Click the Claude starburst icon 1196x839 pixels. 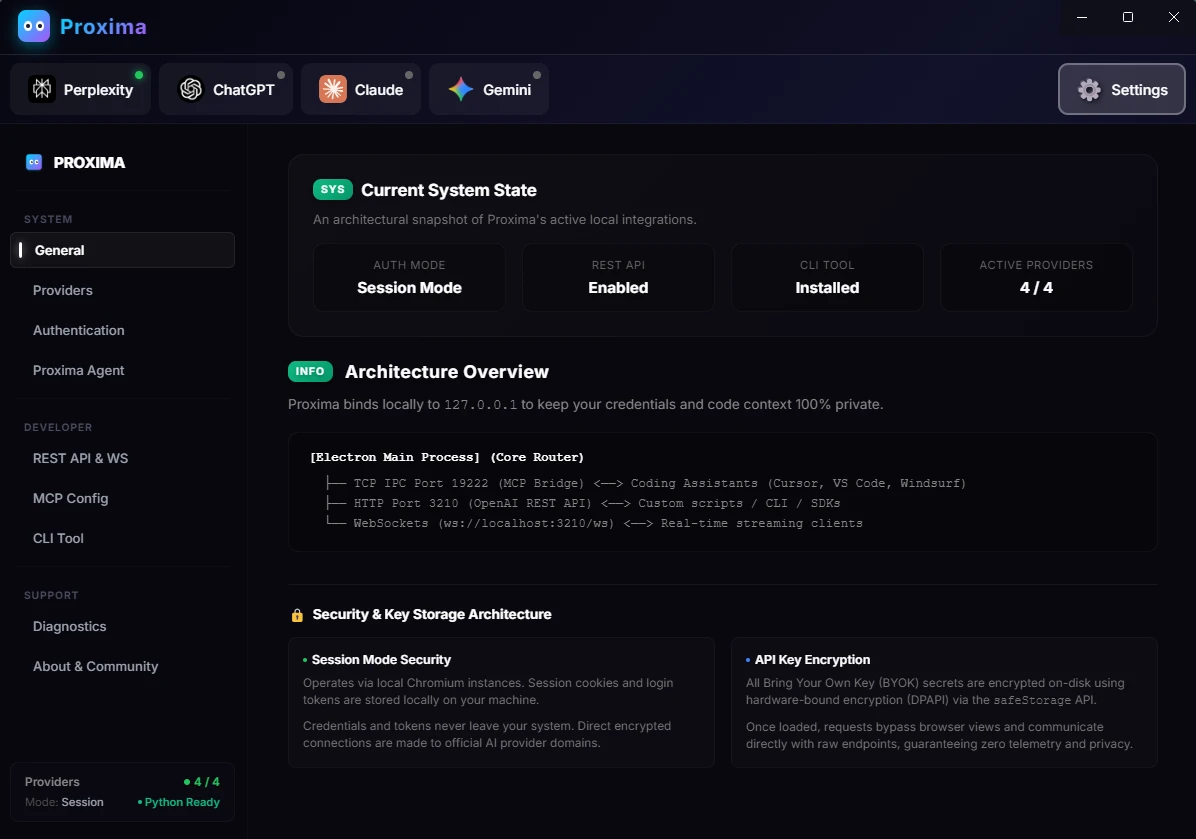[333, 89]
